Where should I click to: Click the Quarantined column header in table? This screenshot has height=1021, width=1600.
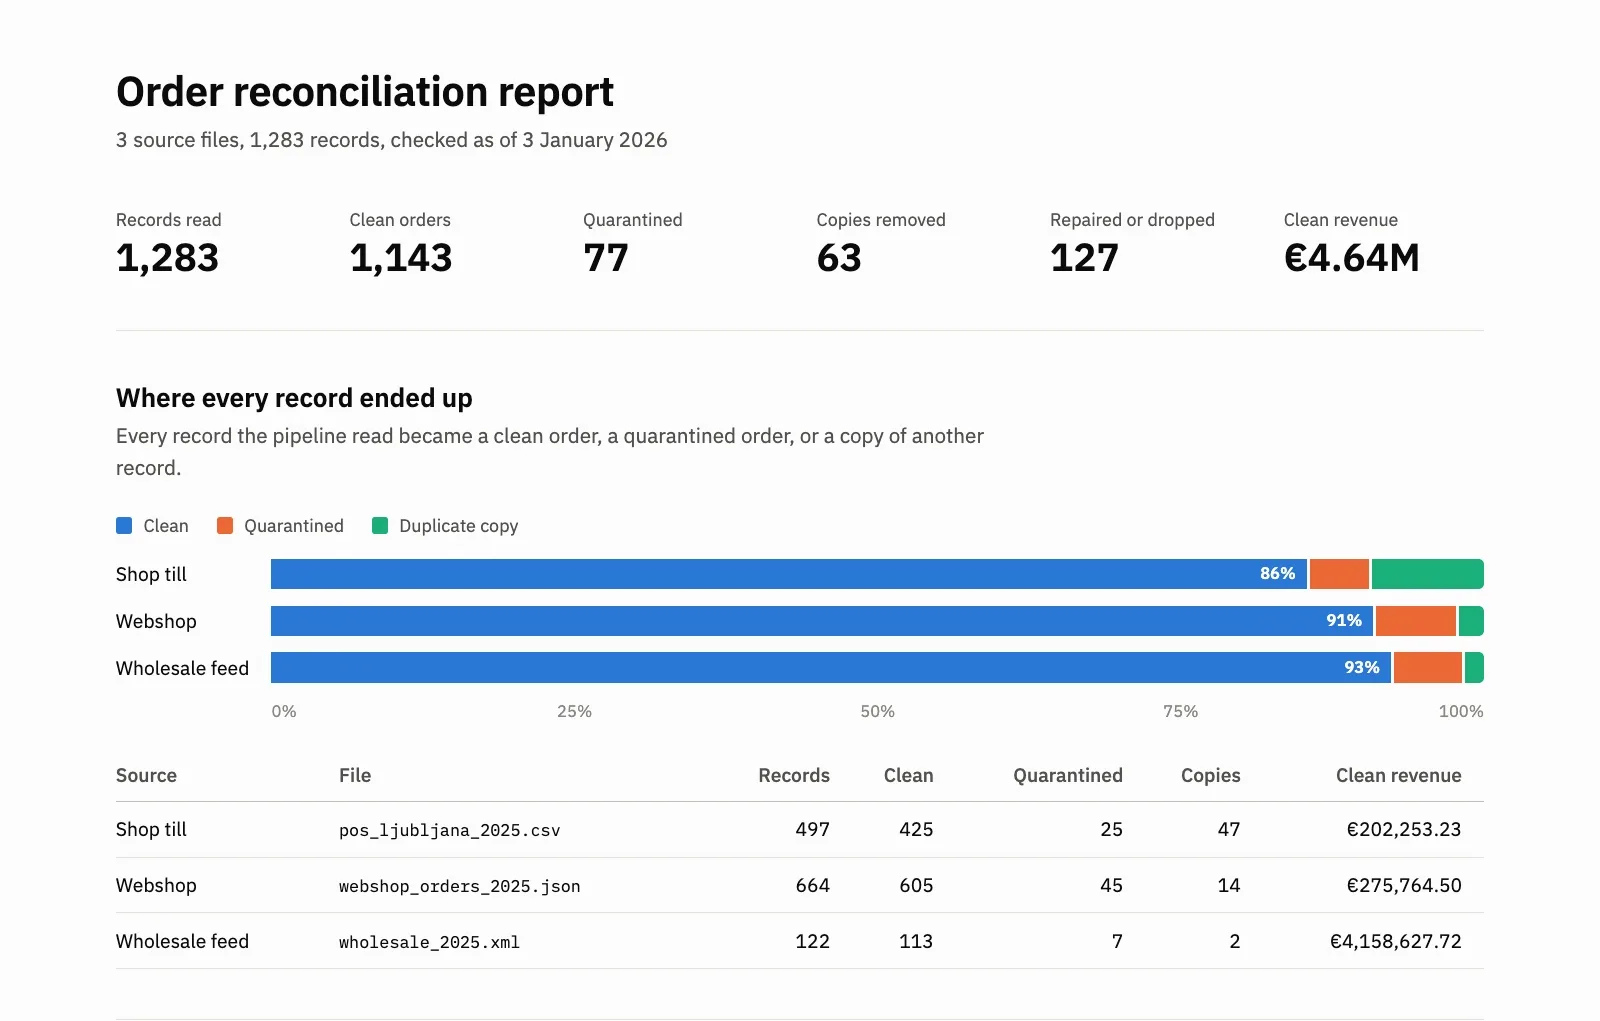(1068, 775)
